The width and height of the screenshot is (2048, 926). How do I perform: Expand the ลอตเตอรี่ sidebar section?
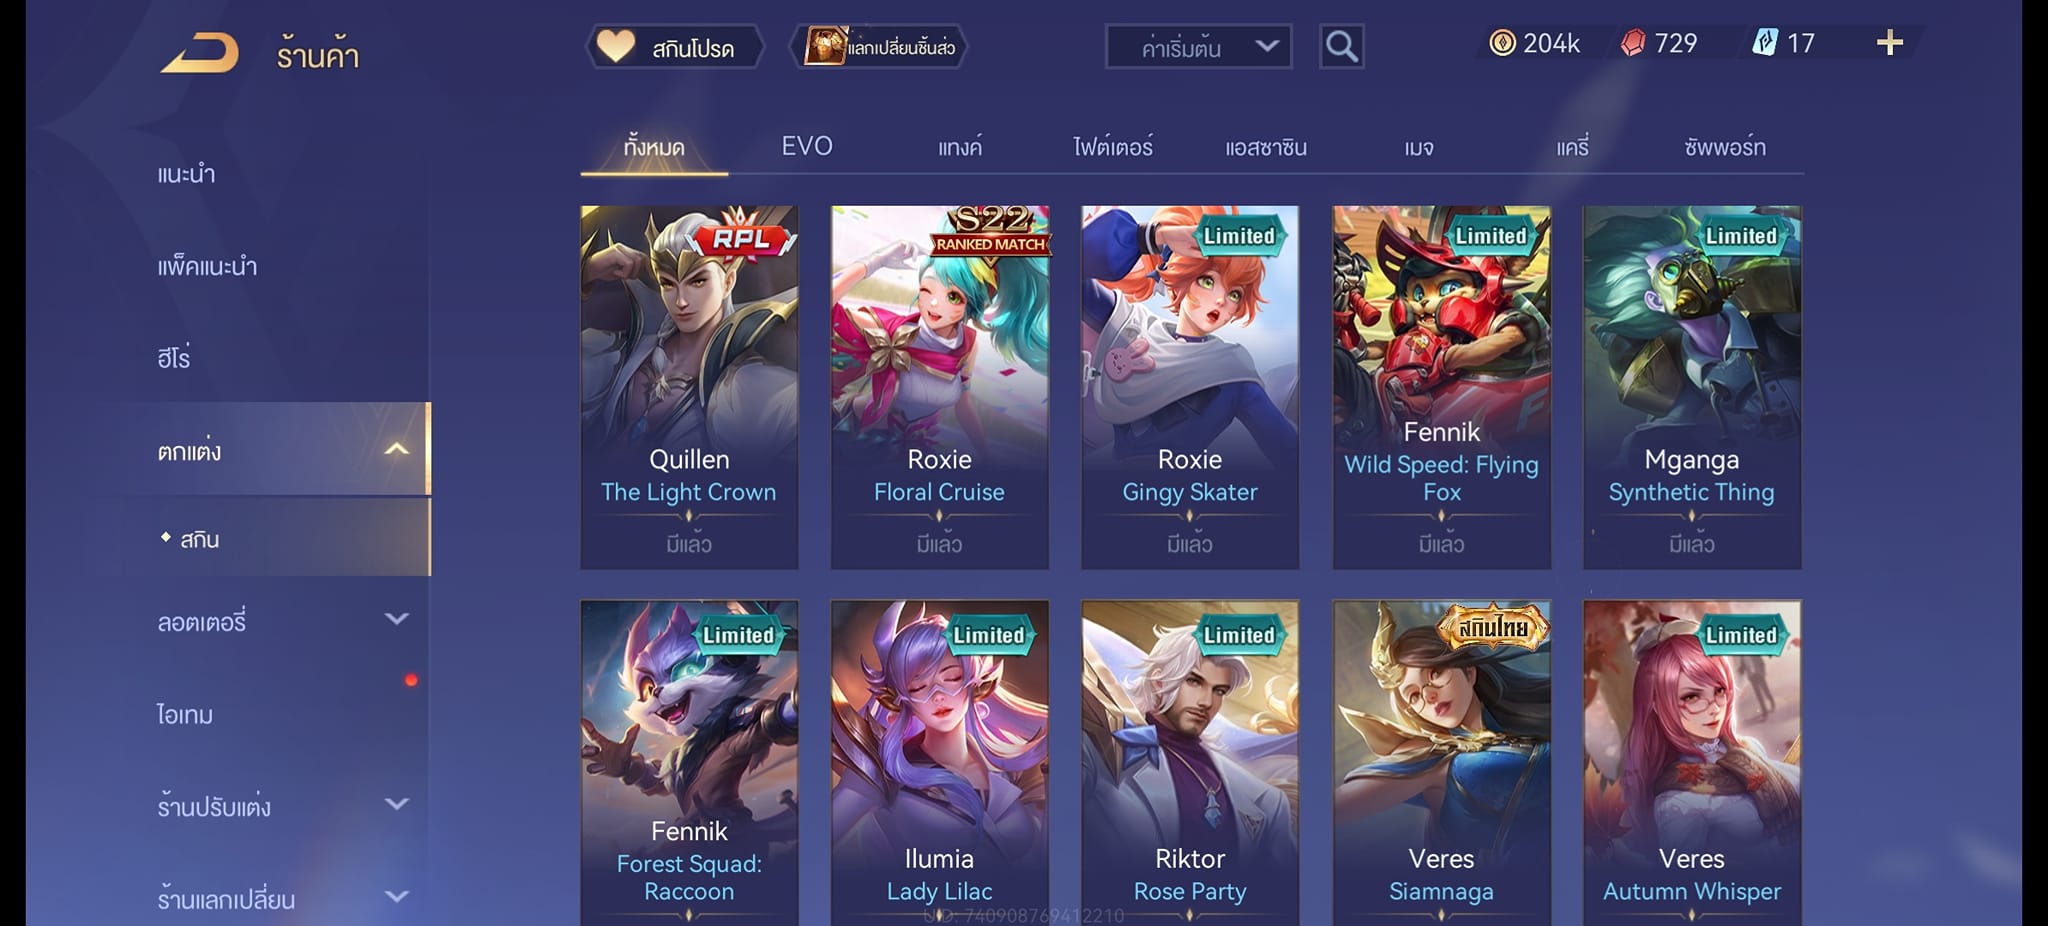397,619
